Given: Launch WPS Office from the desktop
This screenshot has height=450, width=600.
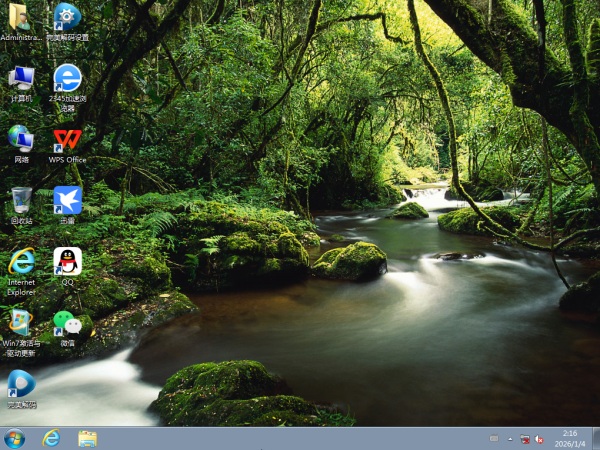Looking at the screenshot, I should pos(67,139).
